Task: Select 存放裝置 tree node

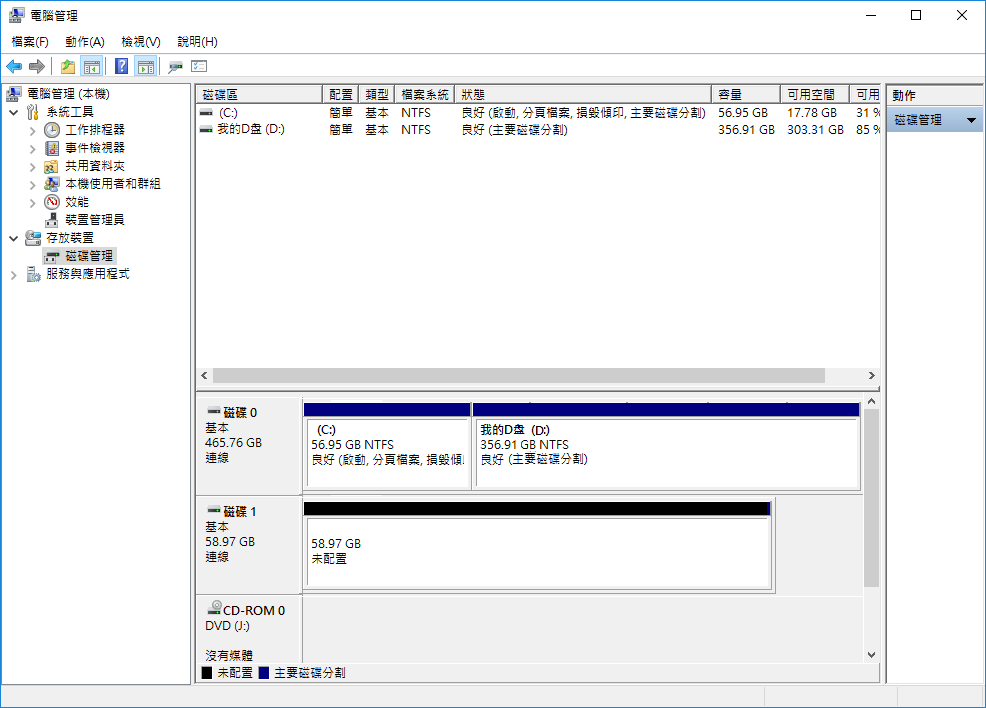Action: (70, 238)
